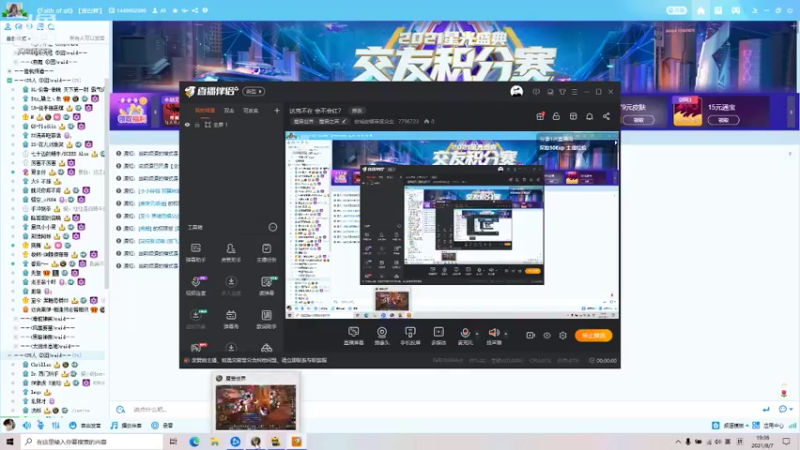Expand speaker options arrow
The height and width of the screenshot is (450, 800).
point(506,334)
